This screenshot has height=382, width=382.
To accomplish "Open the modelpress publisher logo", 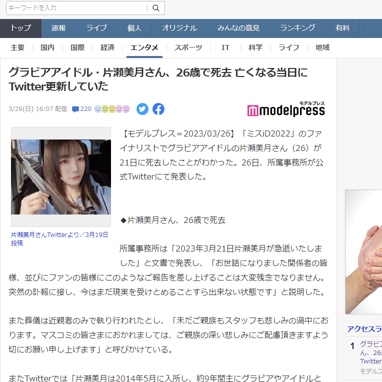I will pyautogui.click(x=286, y=109).
